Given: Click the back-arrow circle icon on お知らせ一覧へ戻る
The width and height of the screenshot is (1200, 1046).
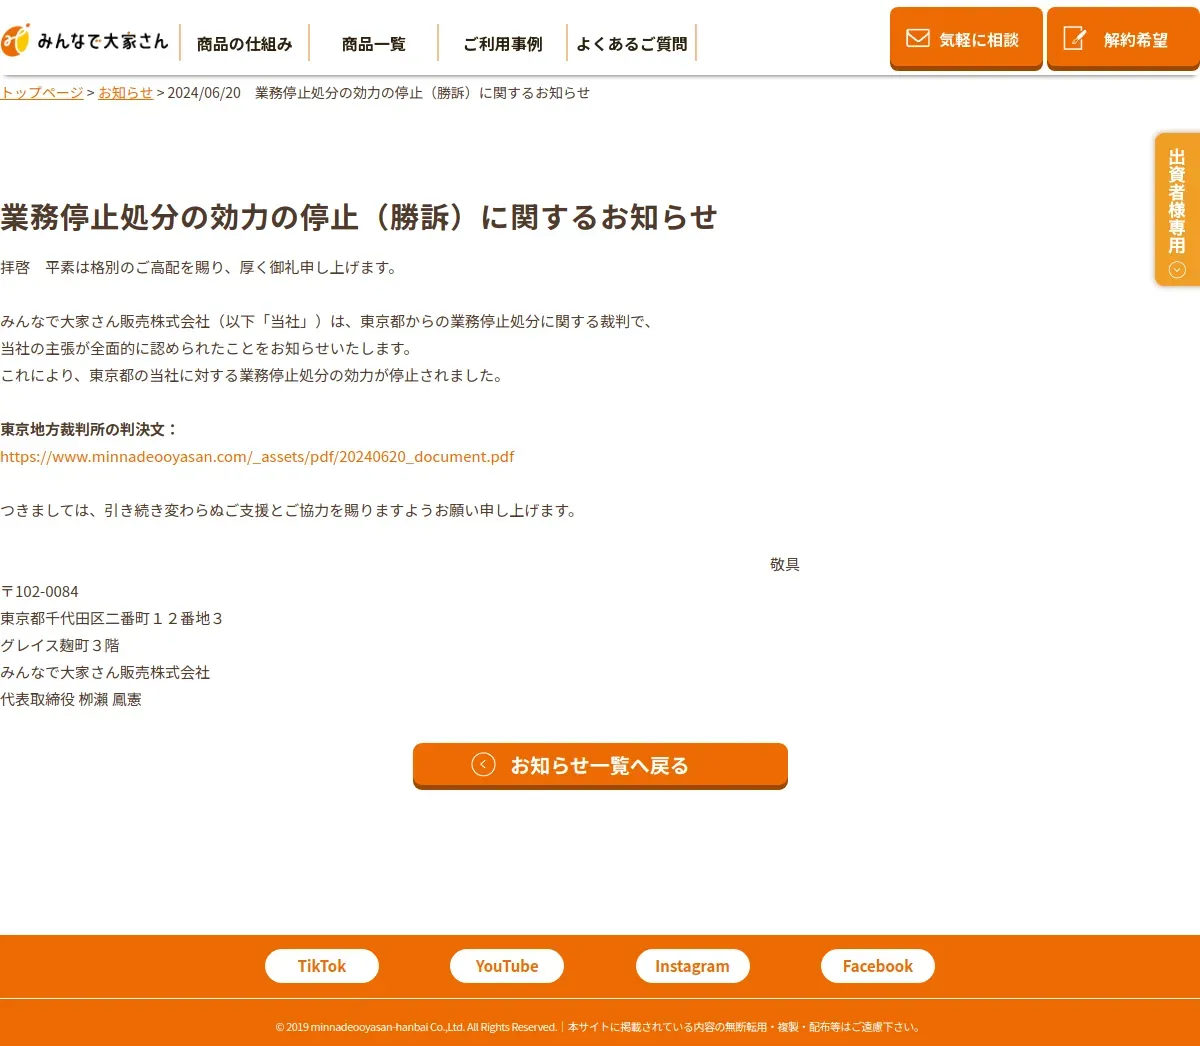Looking at the screenshot, I should pos(483,764).
